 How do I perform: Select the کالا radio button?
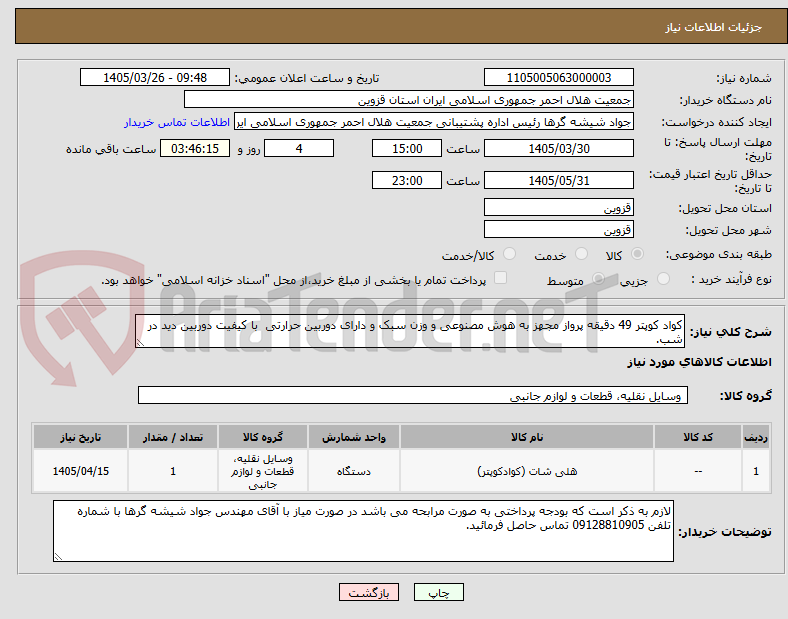[637, 254]
